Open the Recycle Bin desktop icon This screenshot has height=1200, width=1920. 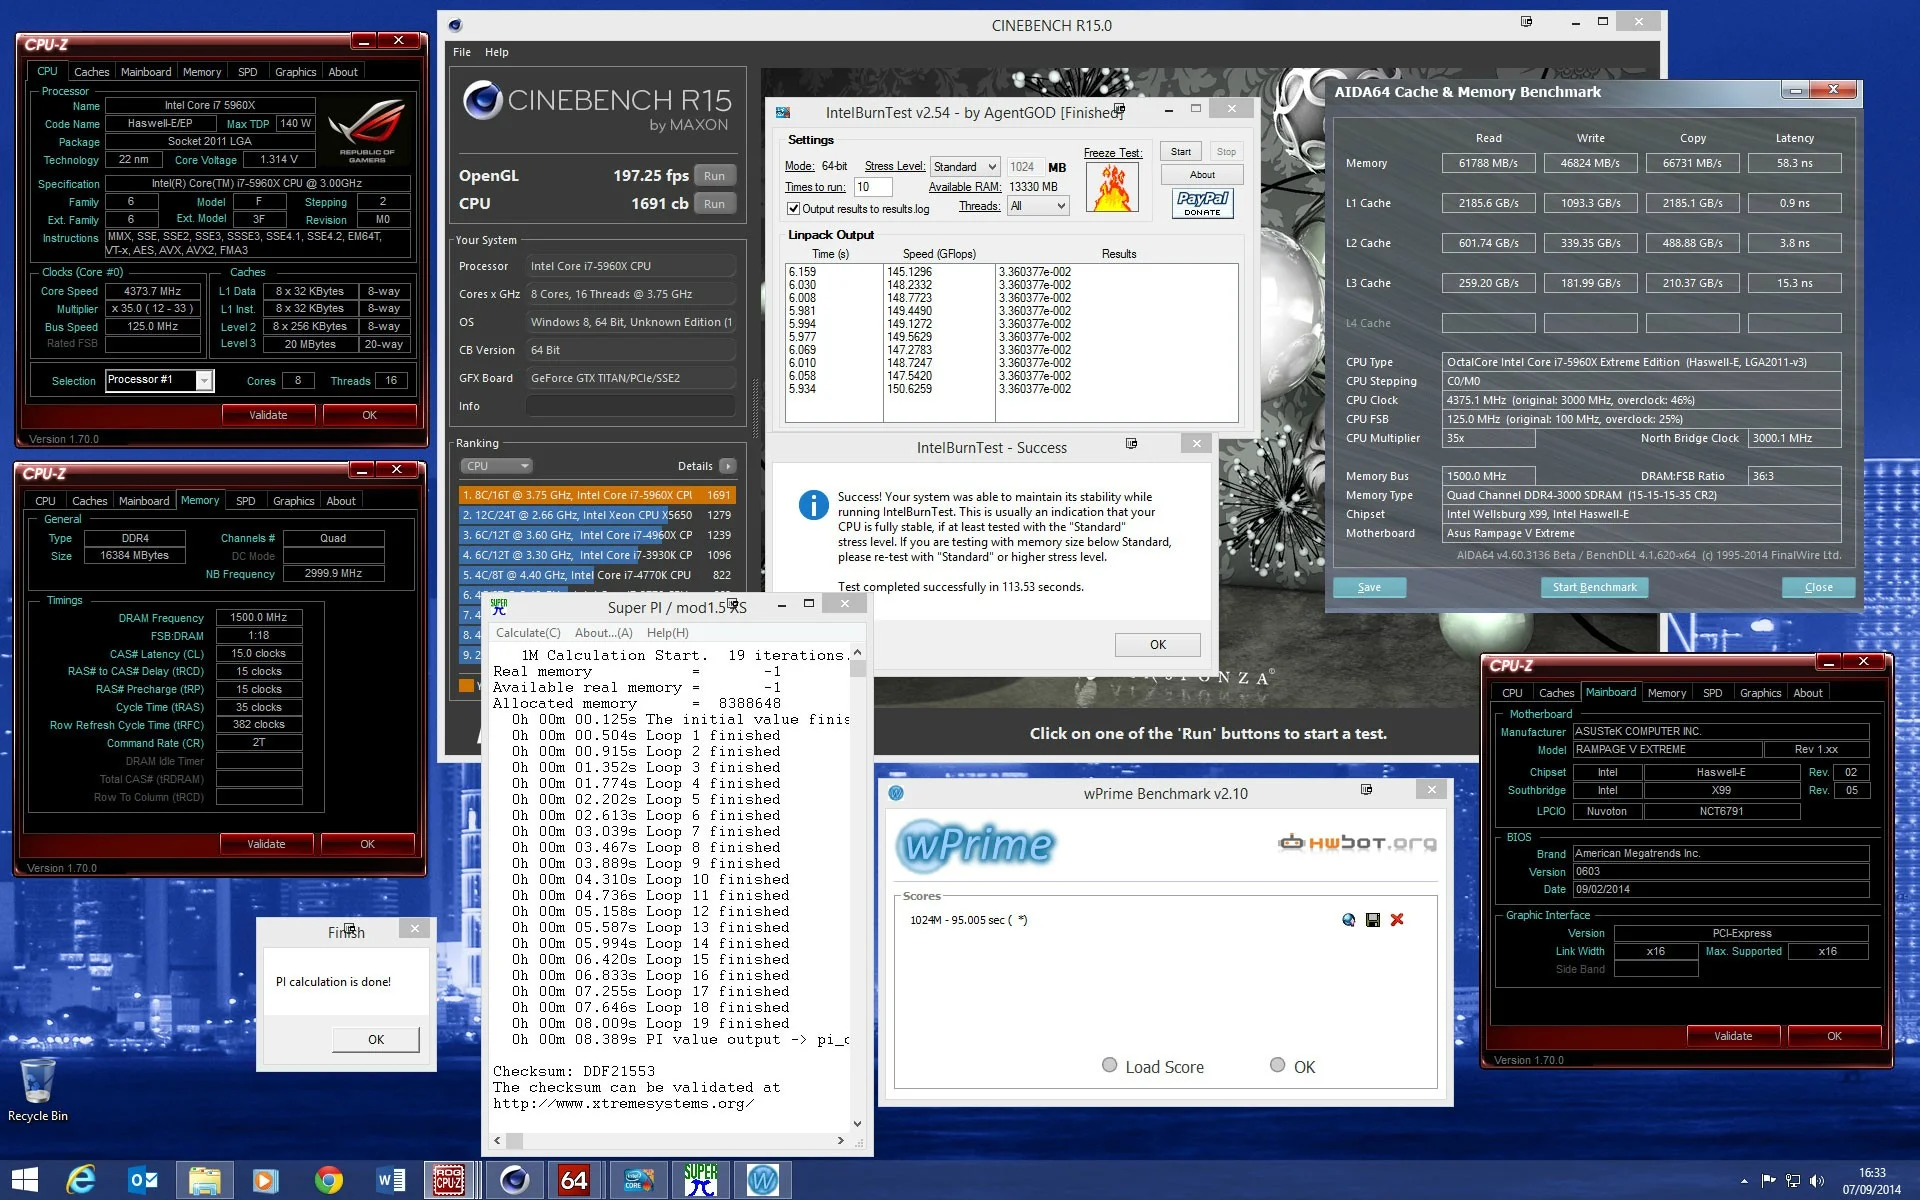37,1090
